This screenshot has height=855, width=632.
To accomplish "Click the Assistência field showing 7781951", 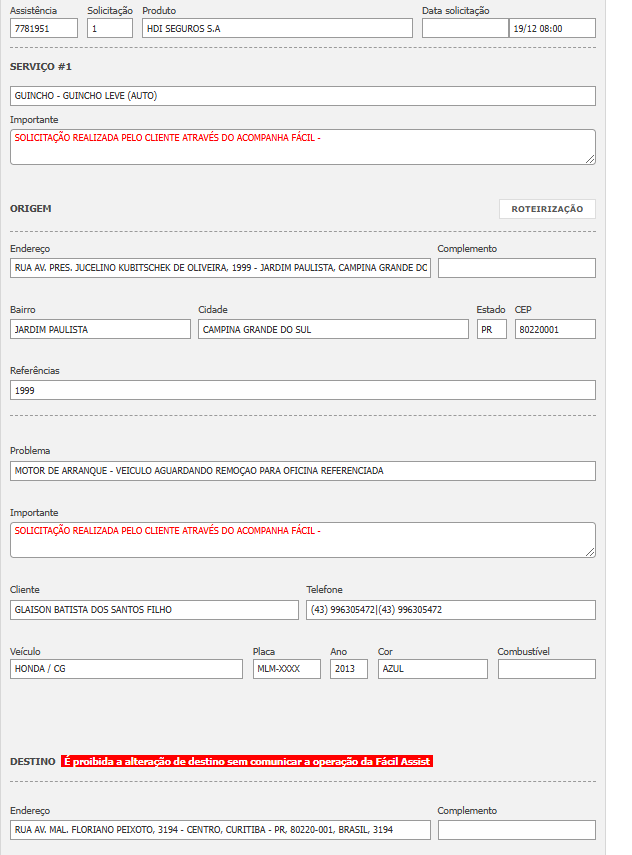I will pos(44,29).
